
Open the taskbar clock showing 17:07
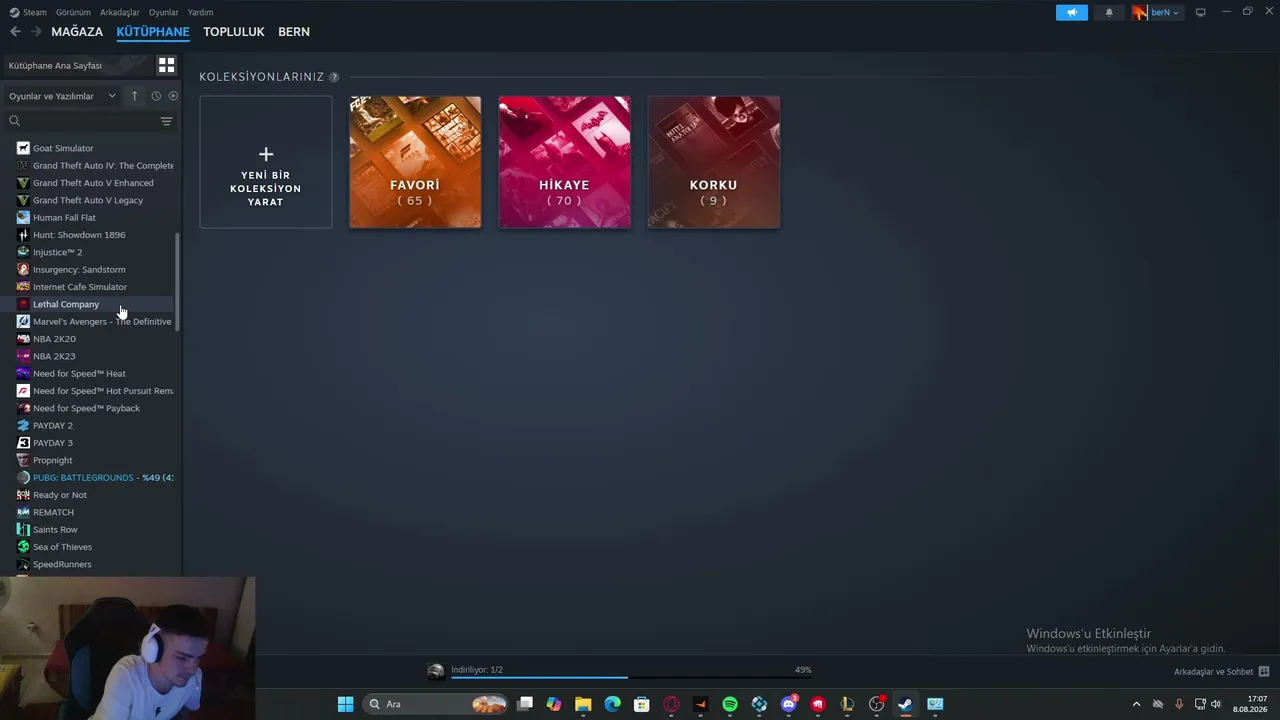[x=1250, y=704]
